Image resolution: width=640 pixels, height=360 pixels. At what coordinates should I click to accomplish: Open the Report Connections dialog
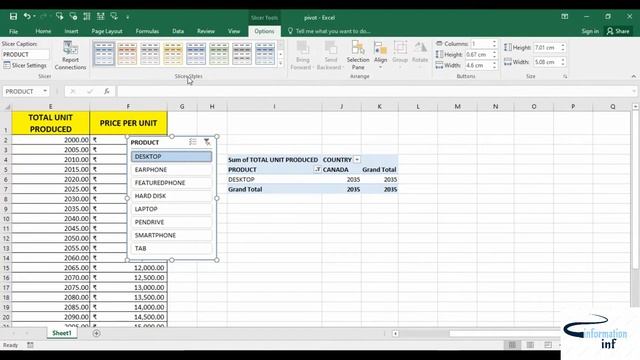tap(70, 56)
